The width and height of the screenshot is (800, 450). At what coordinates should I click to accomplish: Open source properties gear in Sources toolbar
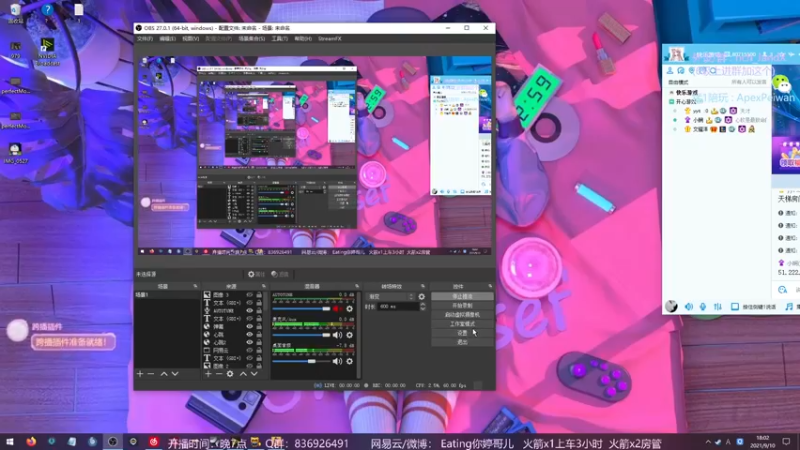coord(230,374)
